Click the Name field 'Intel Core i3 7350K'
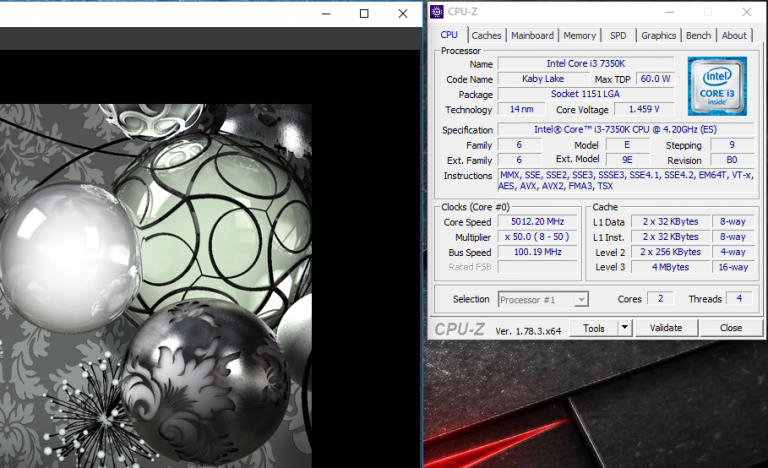The width and height of the screenshot is (768, 468). coord(586,64)
